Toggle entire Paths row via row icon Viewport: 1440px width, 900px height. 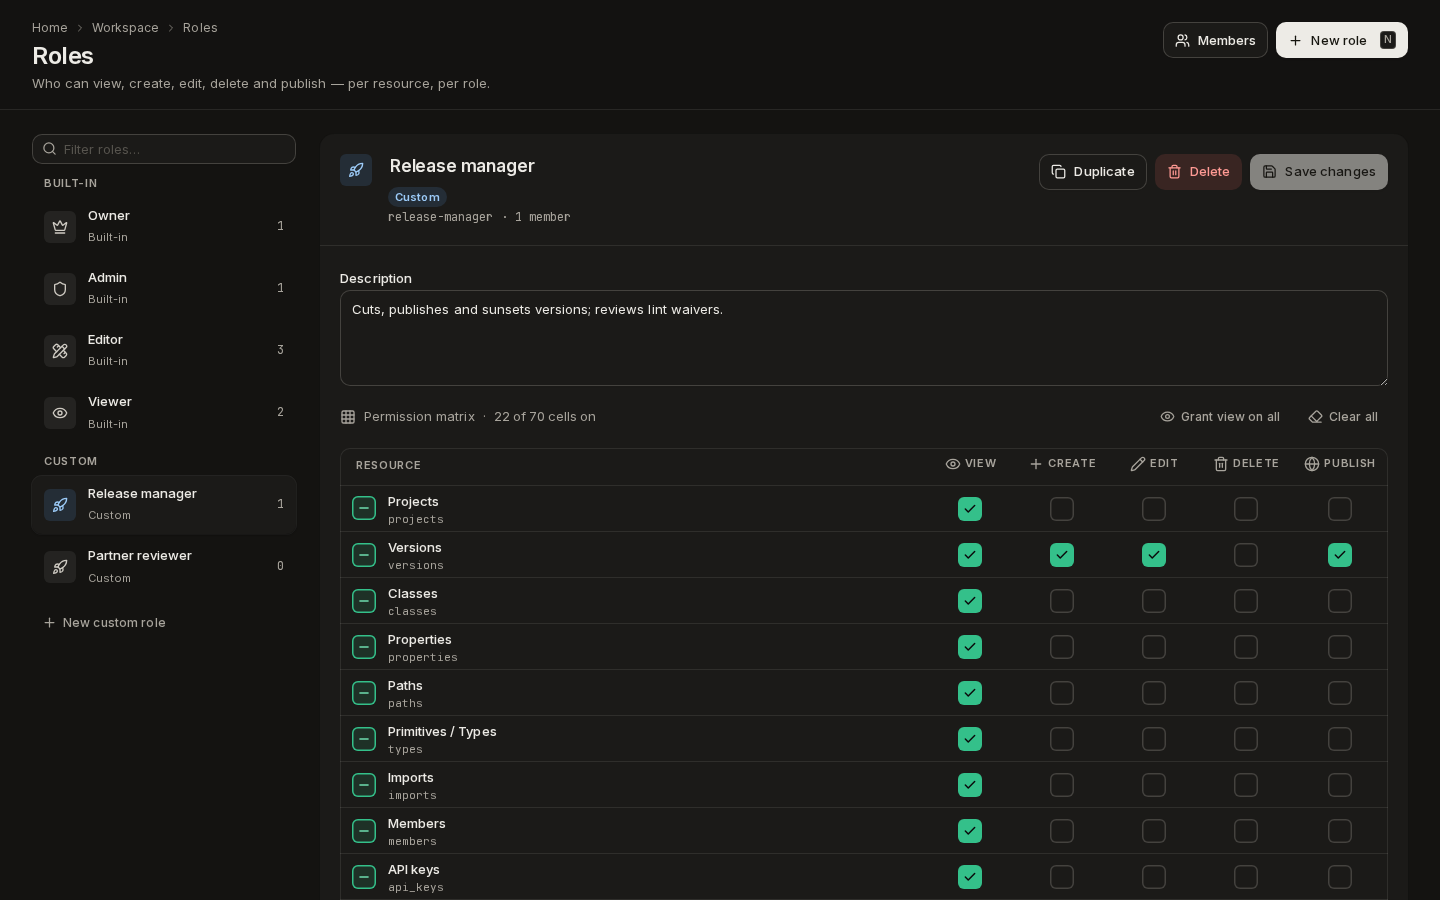tap(364, 693)
